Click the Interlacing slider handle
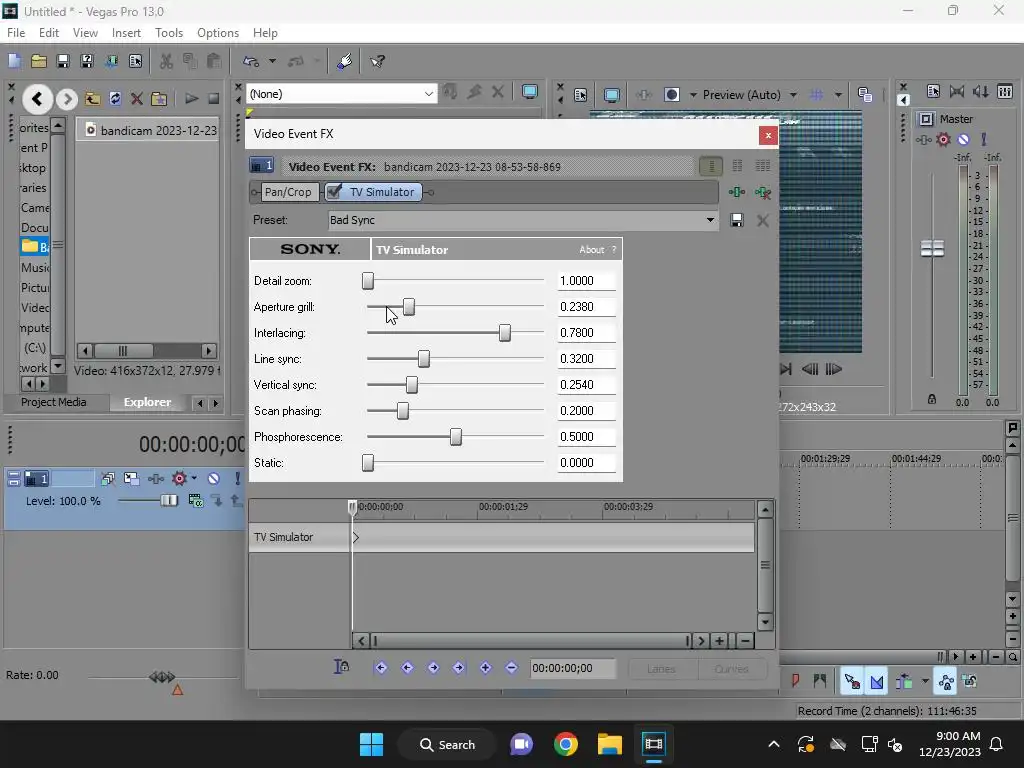1024x768 pixels. 505,332
